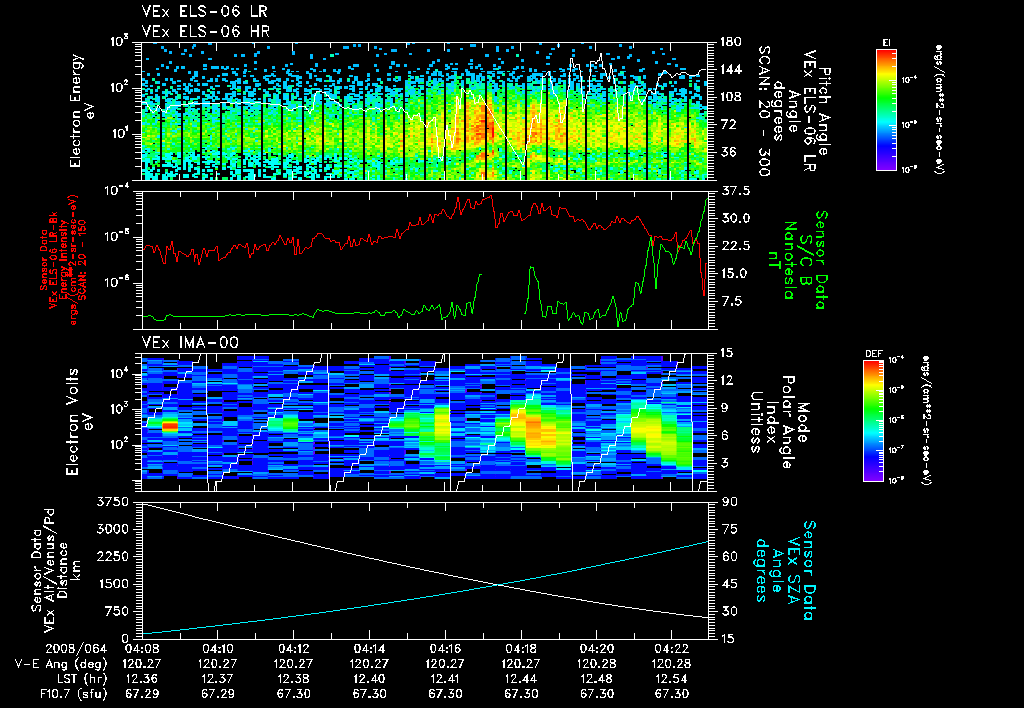Click the 04:12 time tick label

[x=294, y=650]
